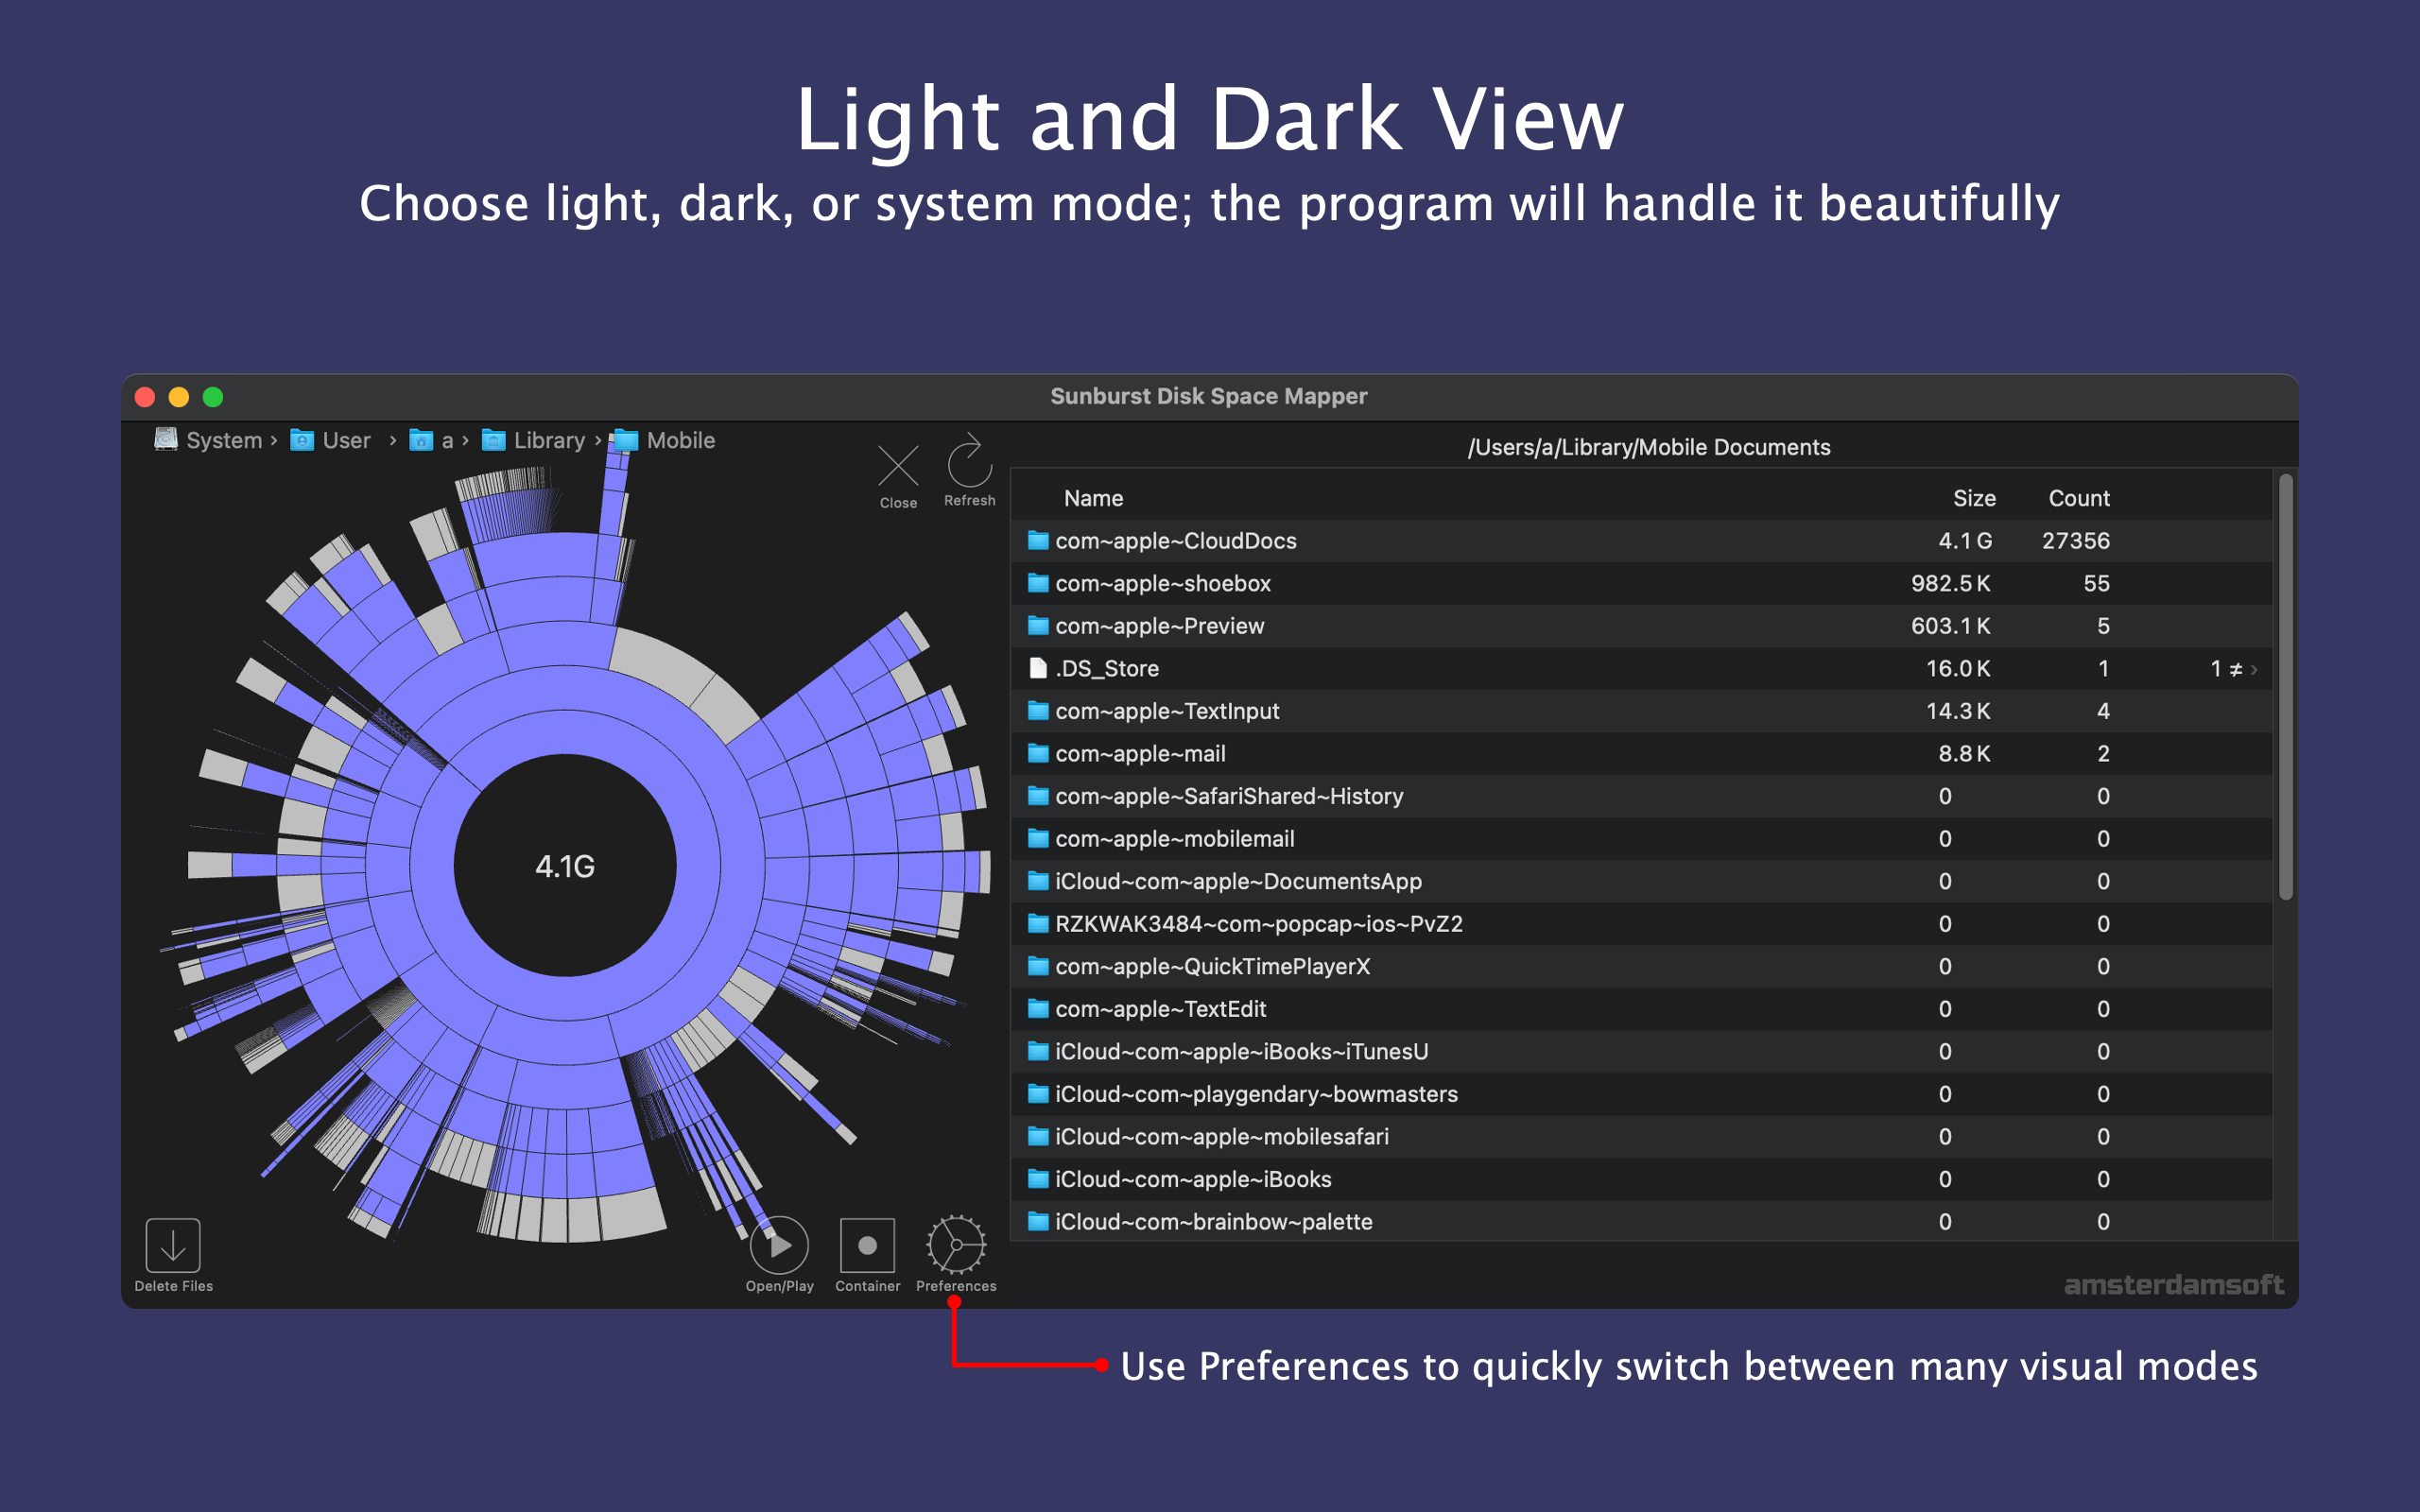Click the System disk breadcrumb icon
The image size is (2420, 1512).
click(166, 440)
